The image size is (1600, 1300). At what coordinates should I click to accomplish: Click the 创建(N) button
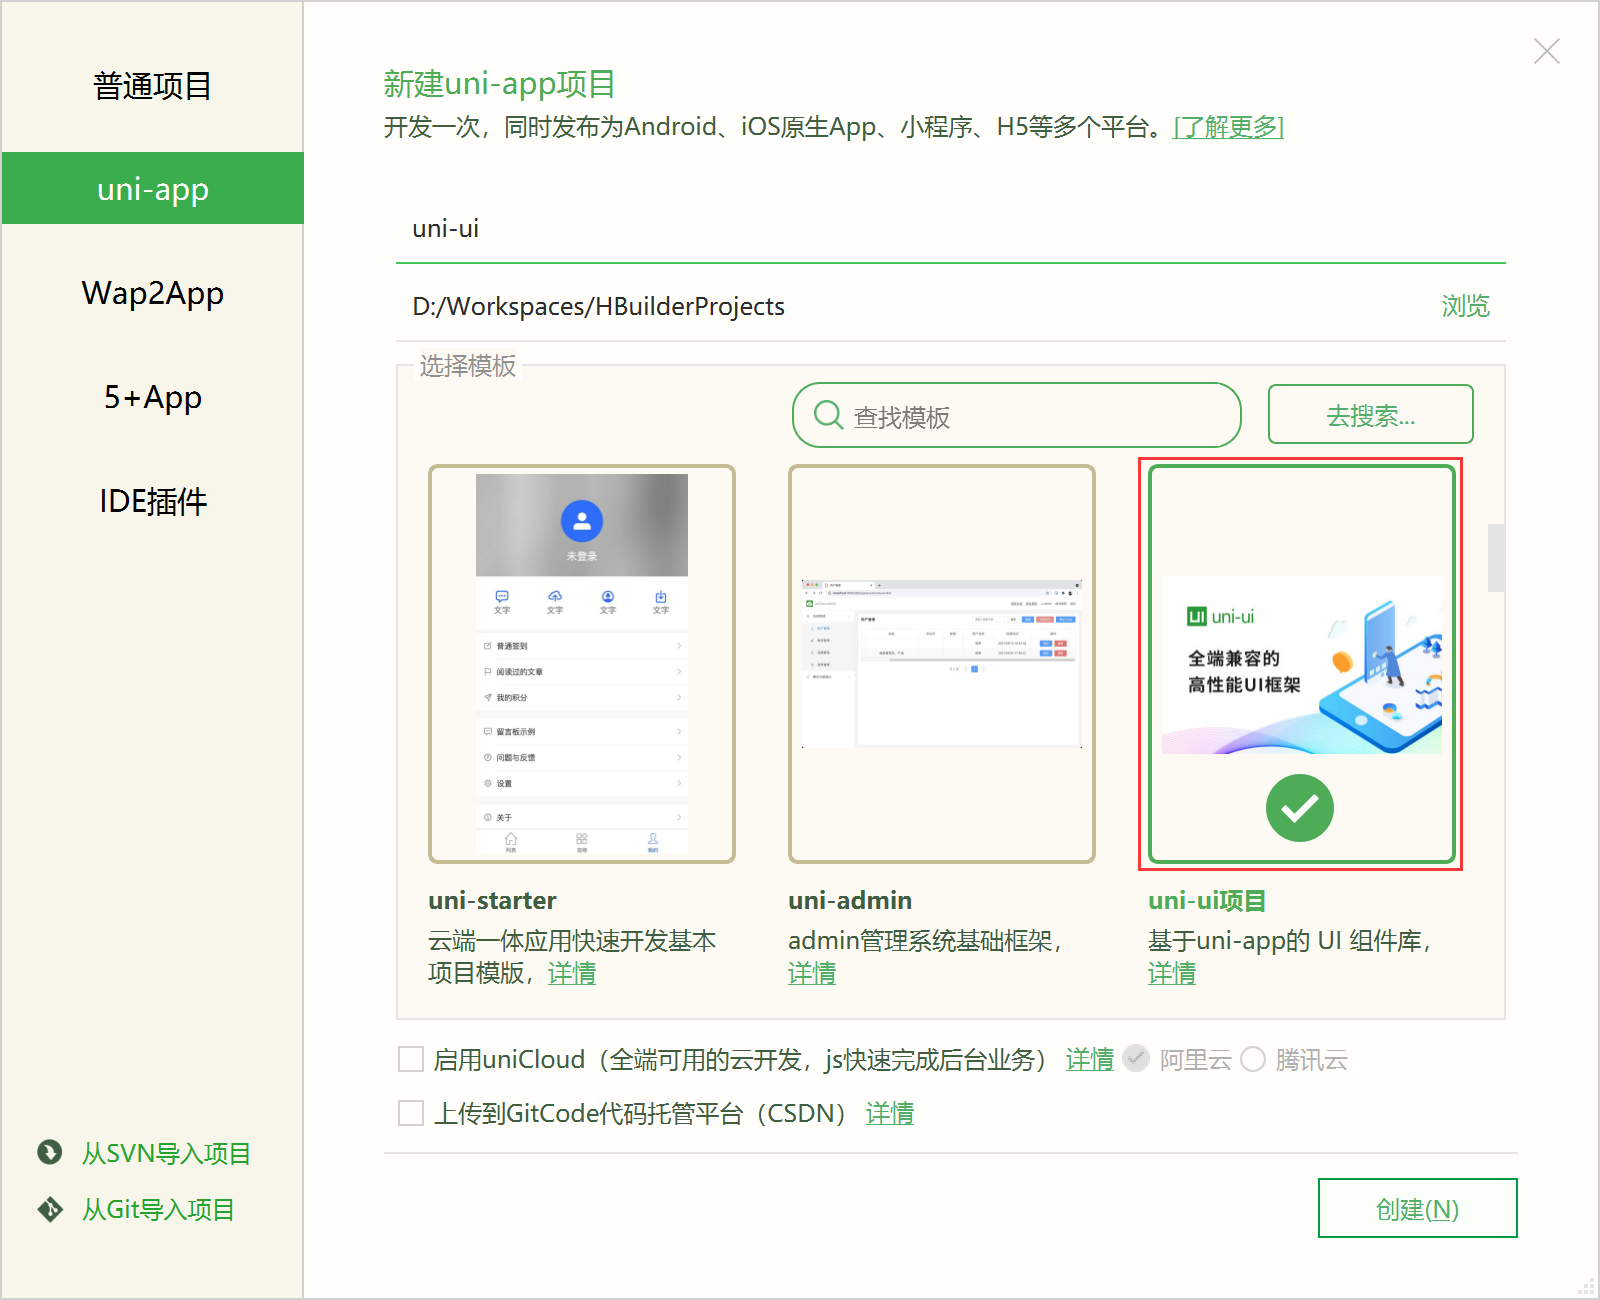(x=1418, y=1208)
